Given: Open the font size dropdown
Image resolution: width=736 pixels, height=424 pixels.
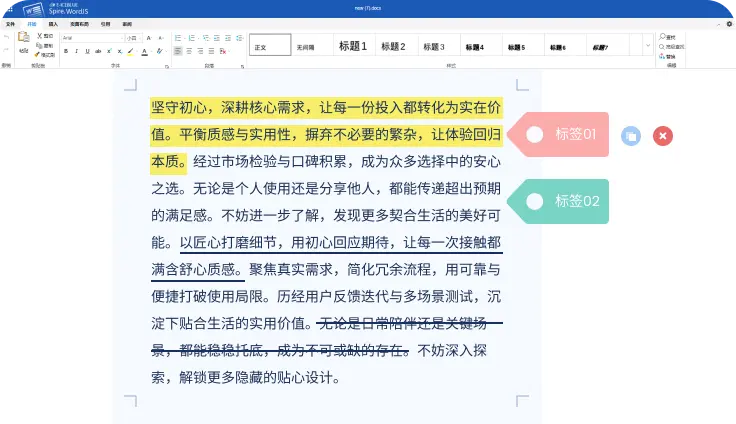Looking at the screenshot, I should (x=133, y=38).
